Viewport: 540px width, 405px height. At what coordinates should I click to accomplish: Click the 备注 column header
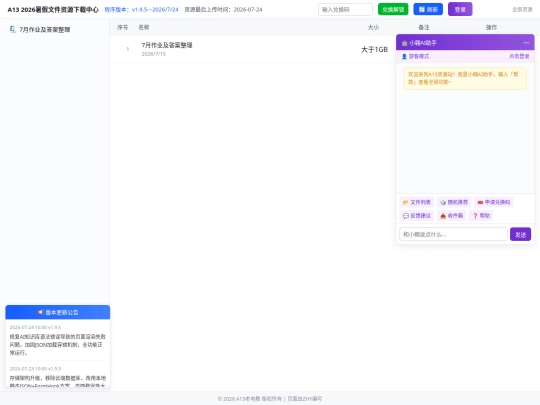(x=424, y=27)
